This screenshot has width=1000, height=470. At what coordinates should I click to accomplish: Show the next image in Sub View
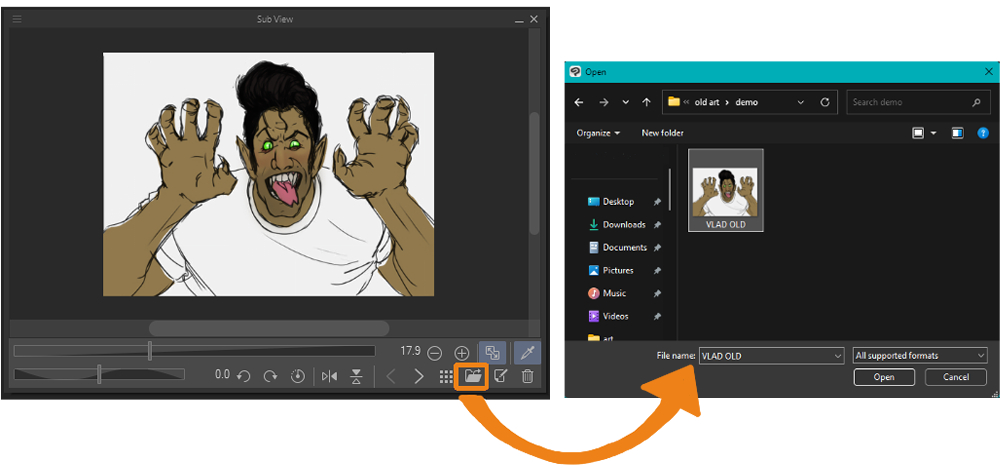[x=419, y=376]
